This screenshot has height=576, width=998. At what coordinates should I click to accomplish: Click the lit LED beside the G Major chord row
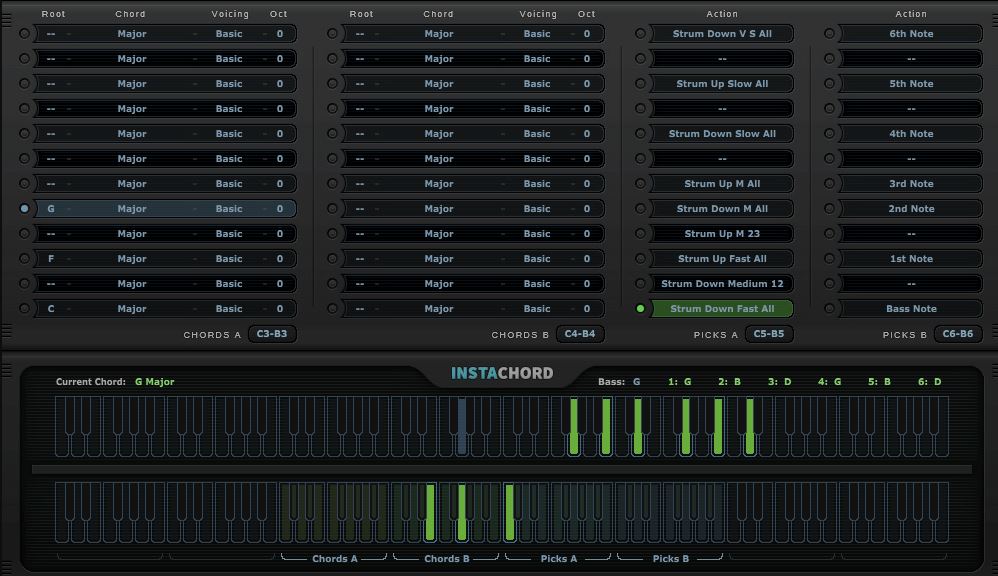pos(24,208)
